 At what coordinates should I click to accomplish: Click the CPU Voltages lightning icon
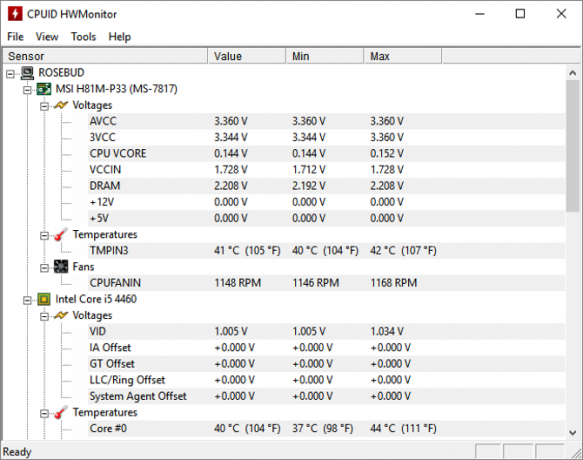61,315
